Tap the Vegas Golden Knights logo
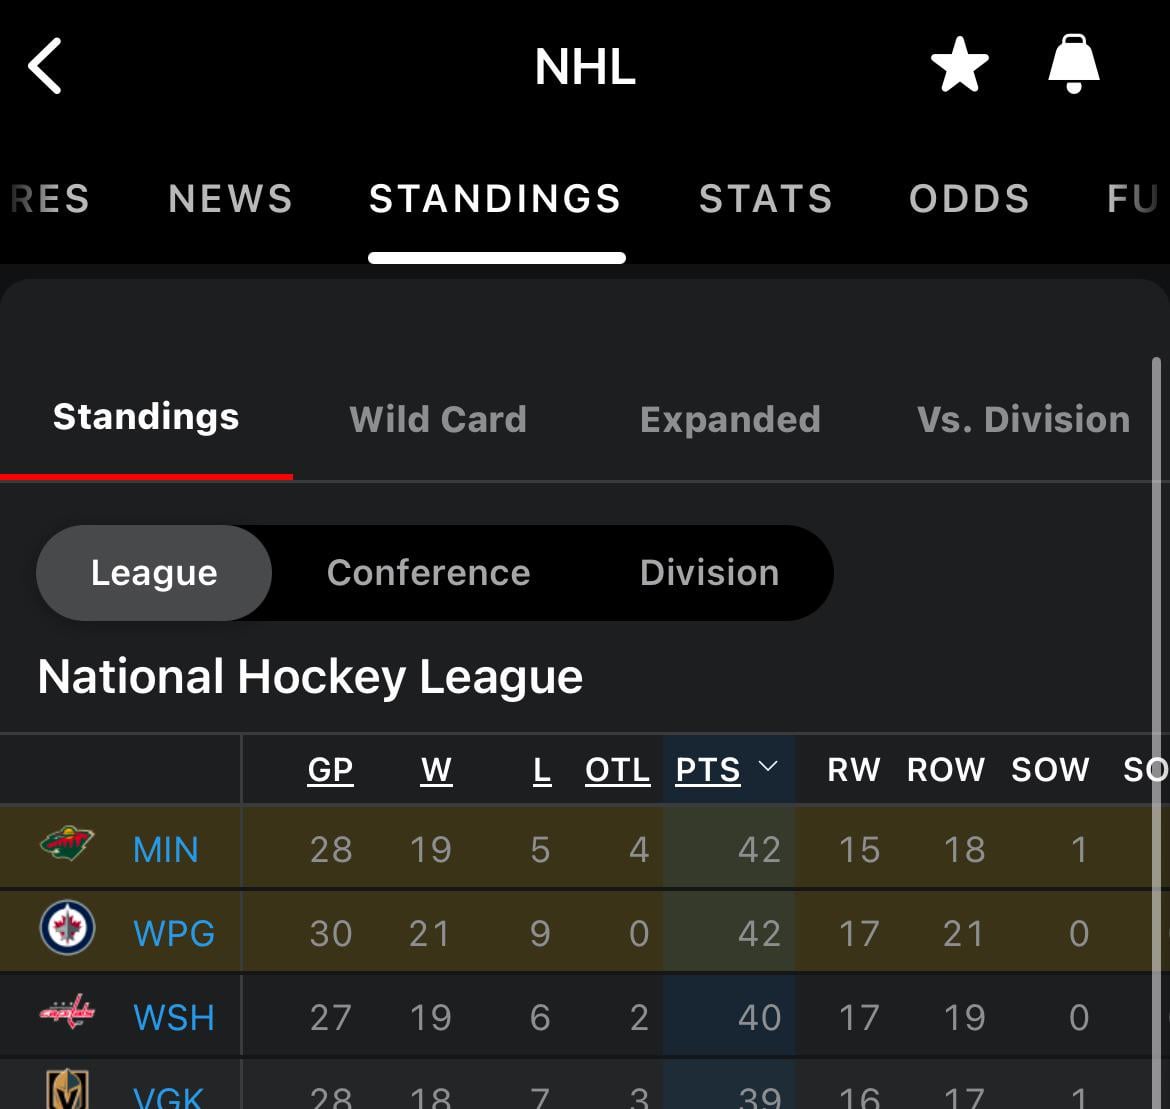This screenshot has height=1109, width=1170. [67, 1090]
